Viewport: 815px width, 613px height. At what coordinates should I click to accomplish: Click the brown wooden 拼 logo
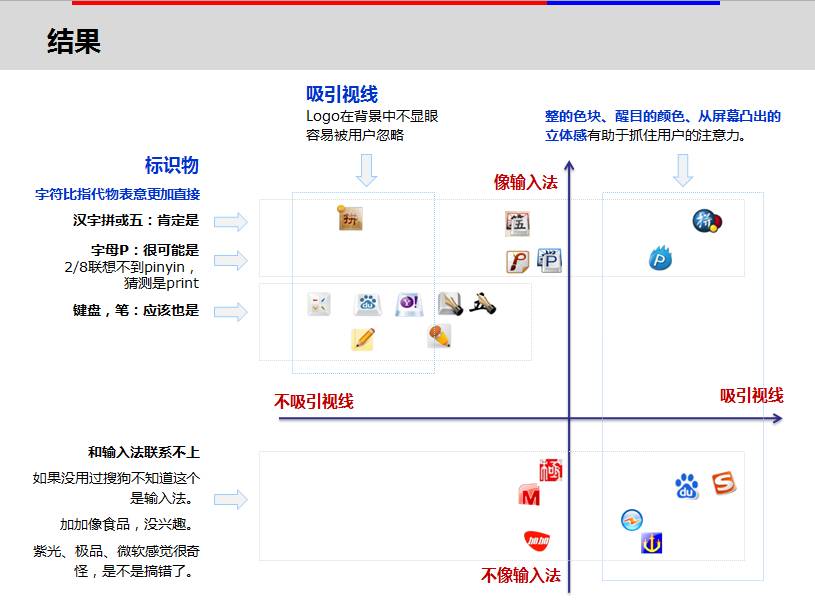click(x=350, y=218)
